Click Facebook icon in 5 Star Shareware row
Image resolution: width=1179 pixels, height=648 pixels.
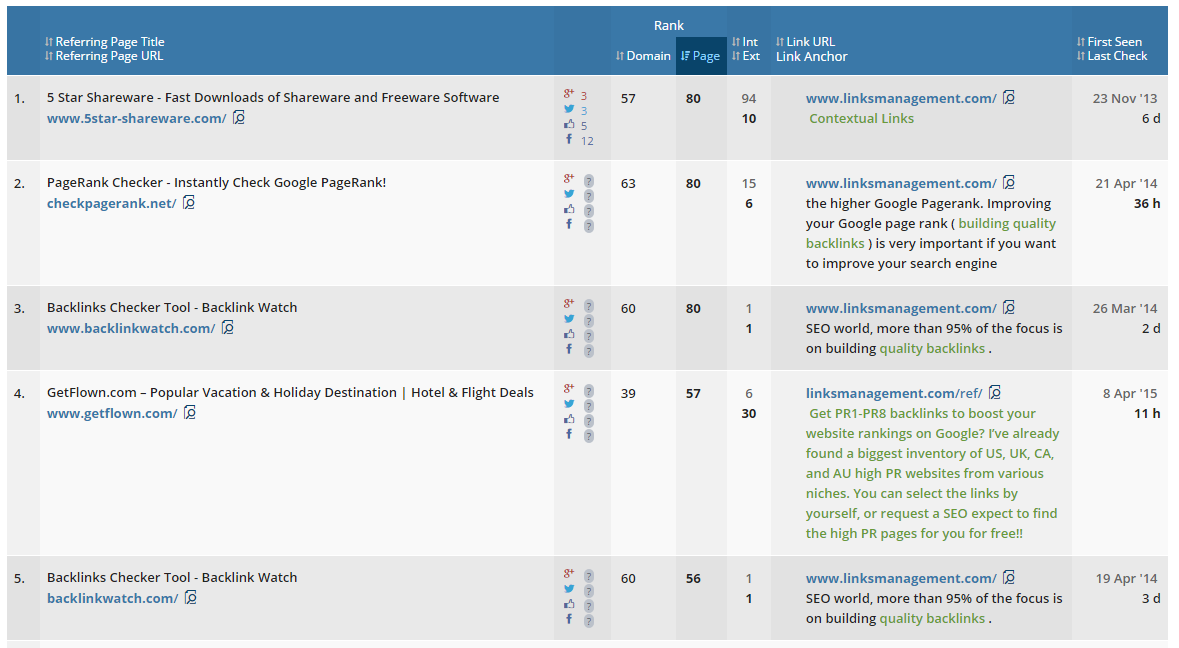tap(569, 139)
